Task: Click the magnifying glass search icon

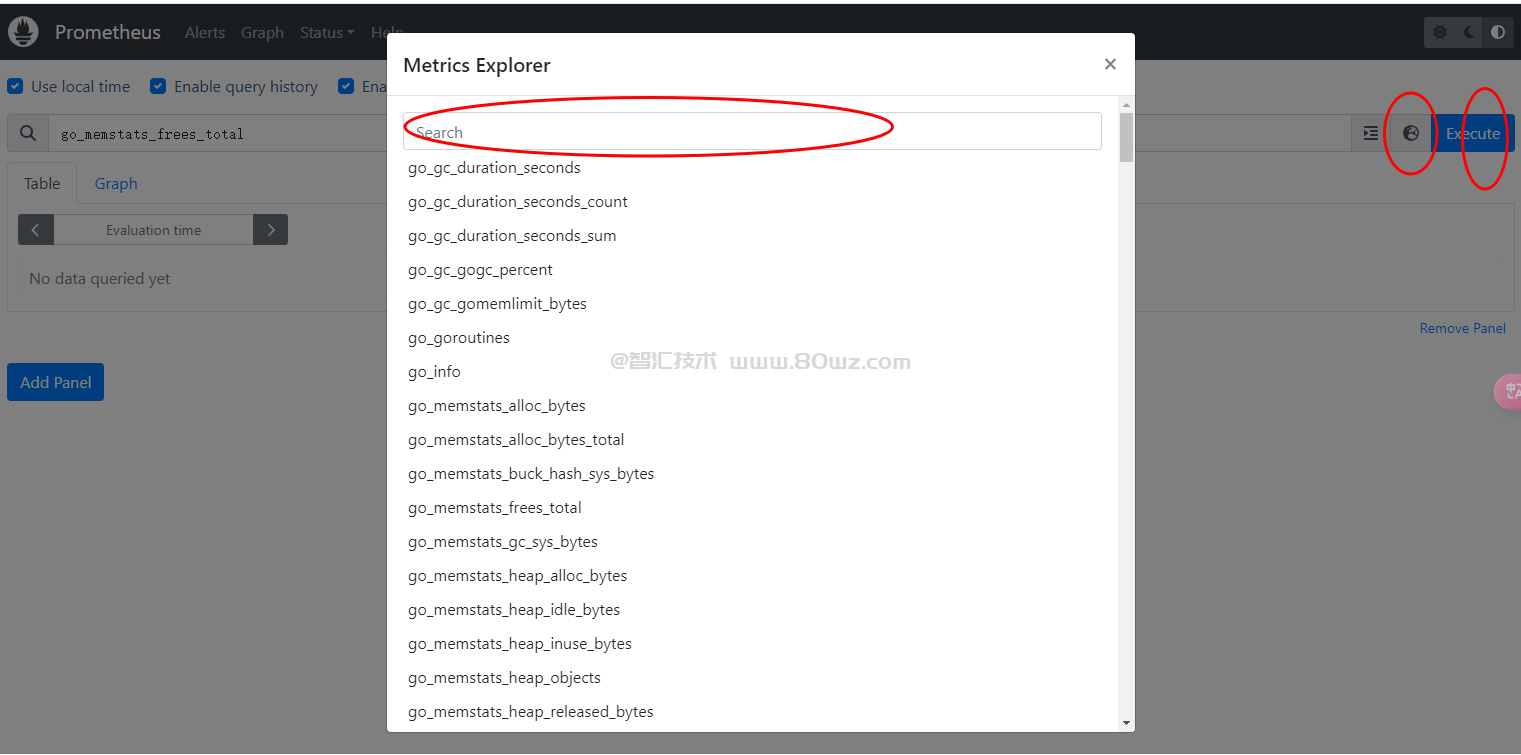Action: 28,133
